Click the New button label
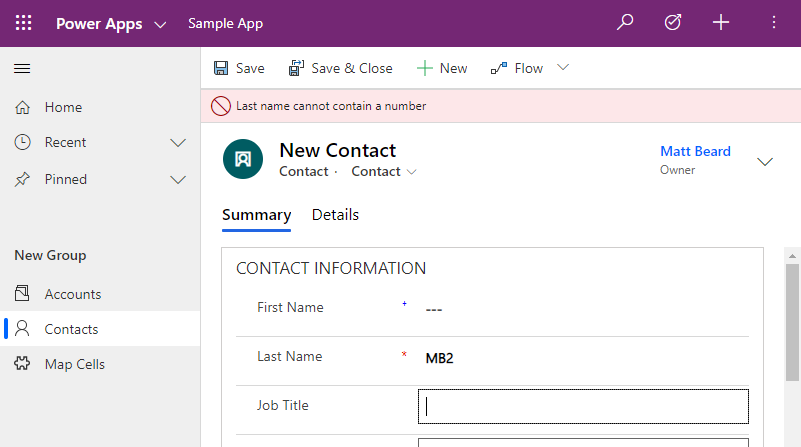The image size is (801, 447). pos(453,68)
